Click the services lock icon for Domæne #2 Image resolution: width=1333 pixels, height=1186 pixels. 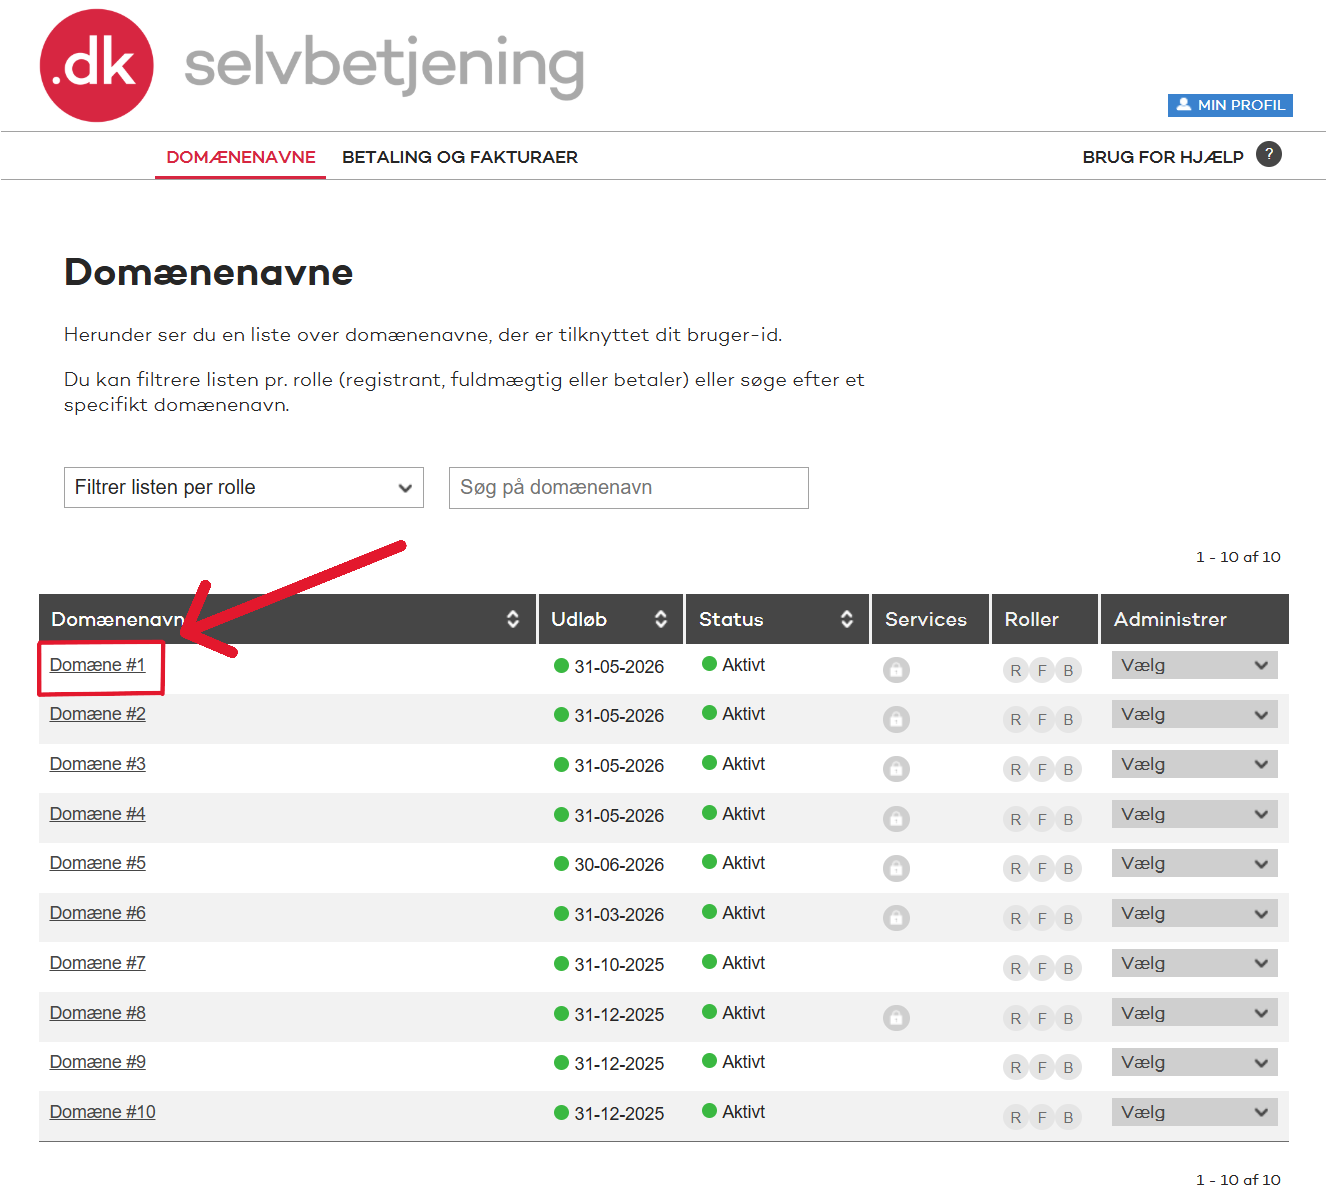tap(896, 719)
